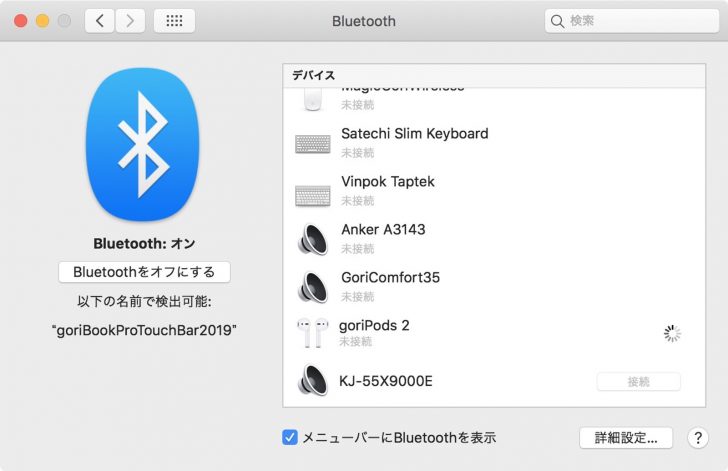Click 未接続 status under Anker A3143
Screen dimensions: 728x471
point(358,249)
